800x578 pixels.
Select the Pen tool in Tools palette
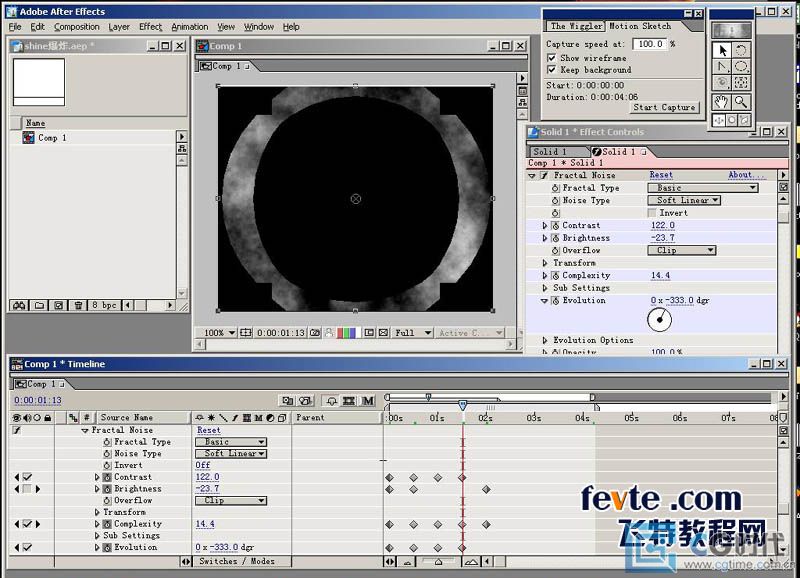pyautogui.click(x=722, y=67)
